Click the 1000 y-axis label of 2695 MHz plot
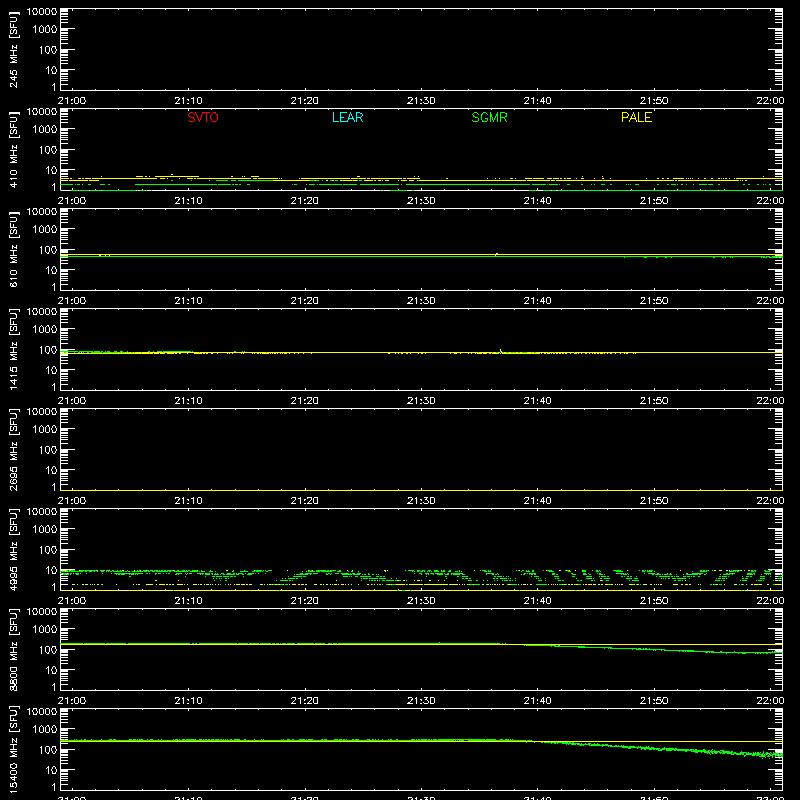The width and height of the screenshot is (800, 800). 45,430
